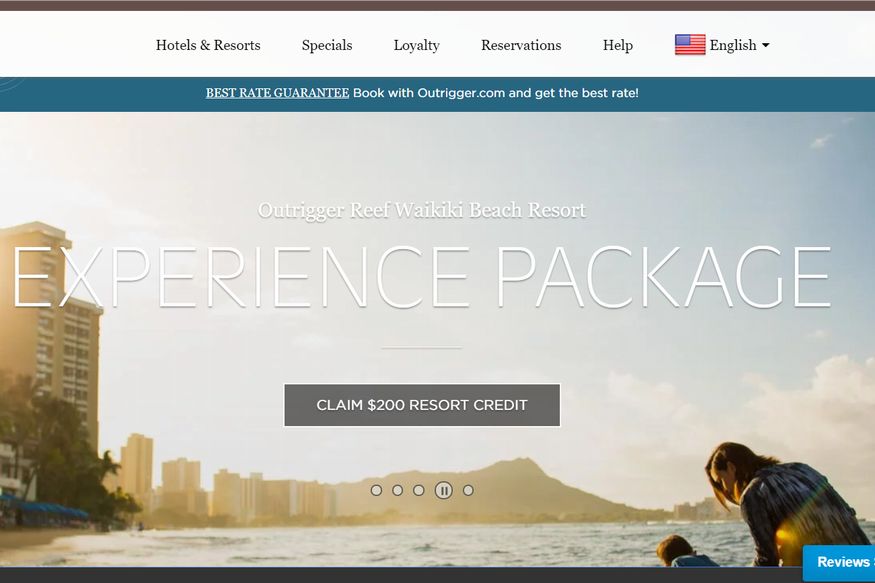The width and height of the screenshot is (875, 583).
Task: Click the Experience Package headline
Action: pyautogui.click(x=421, y=277)
